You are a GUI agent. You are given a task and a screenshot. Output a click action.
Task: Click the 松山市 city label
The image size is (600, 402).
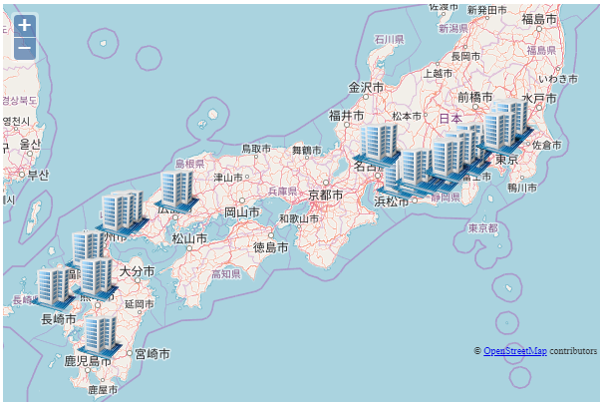[189, 239]
